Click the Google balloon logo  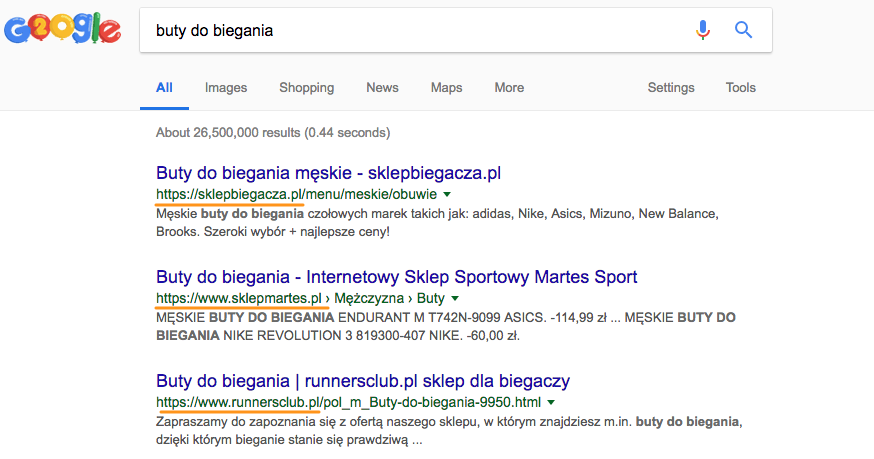(62, 28)
